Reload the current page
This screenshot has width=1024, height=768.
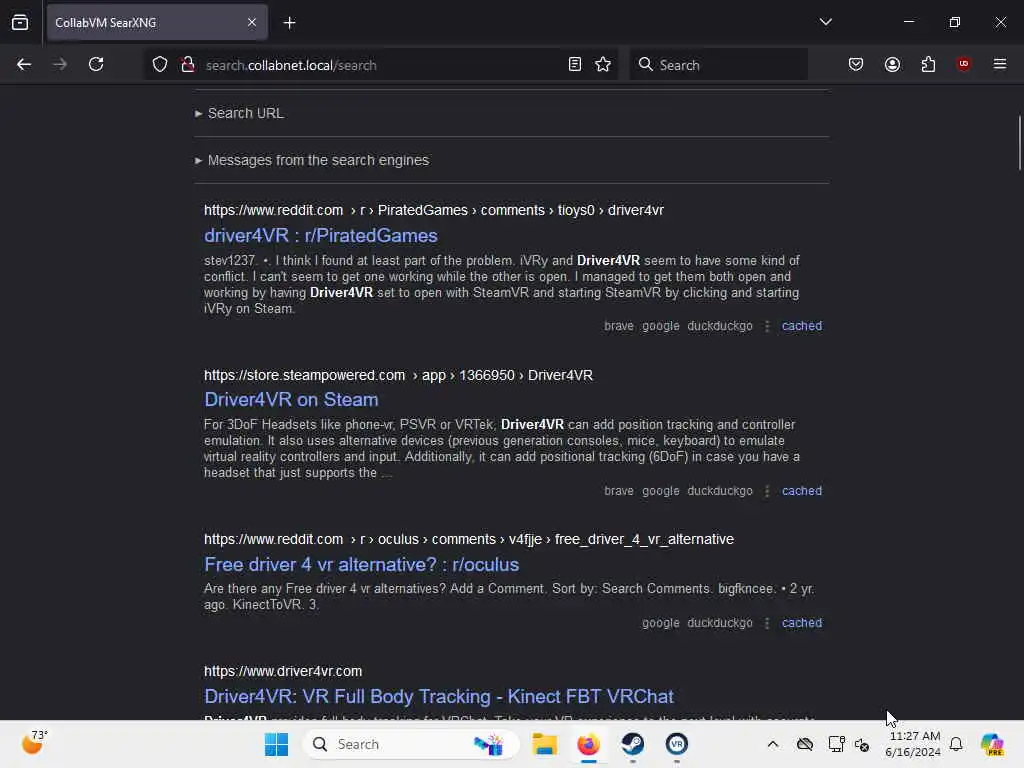96,65
